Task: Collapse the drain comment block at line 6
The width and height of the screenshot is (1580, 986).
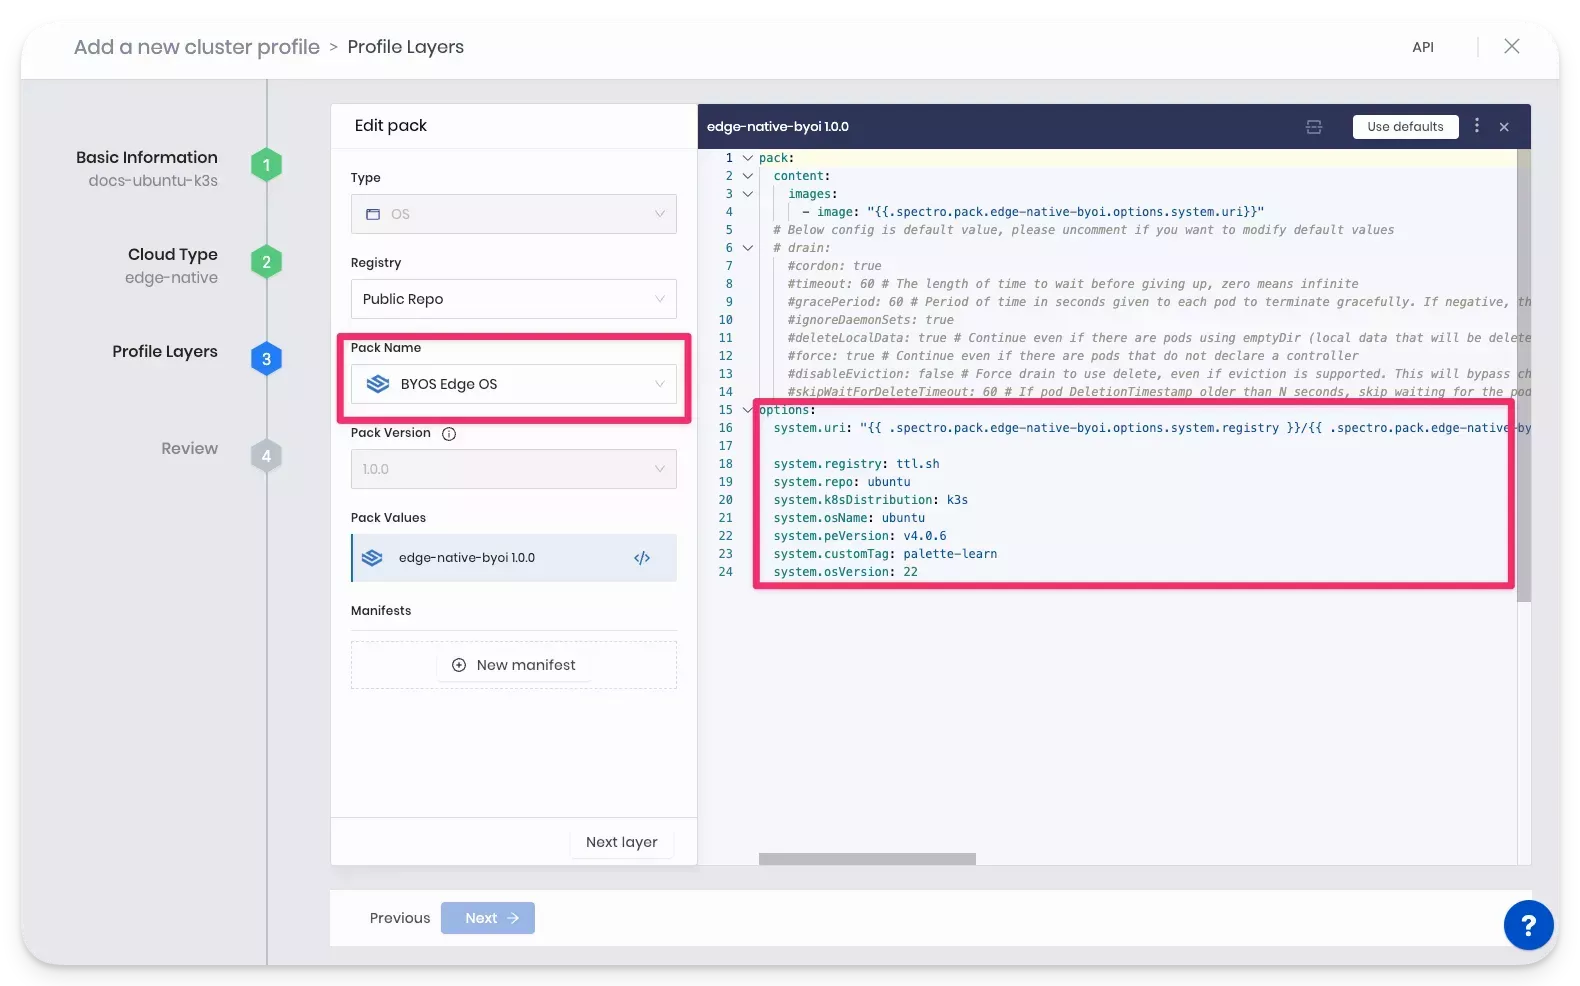Action: tap(747, 248)
